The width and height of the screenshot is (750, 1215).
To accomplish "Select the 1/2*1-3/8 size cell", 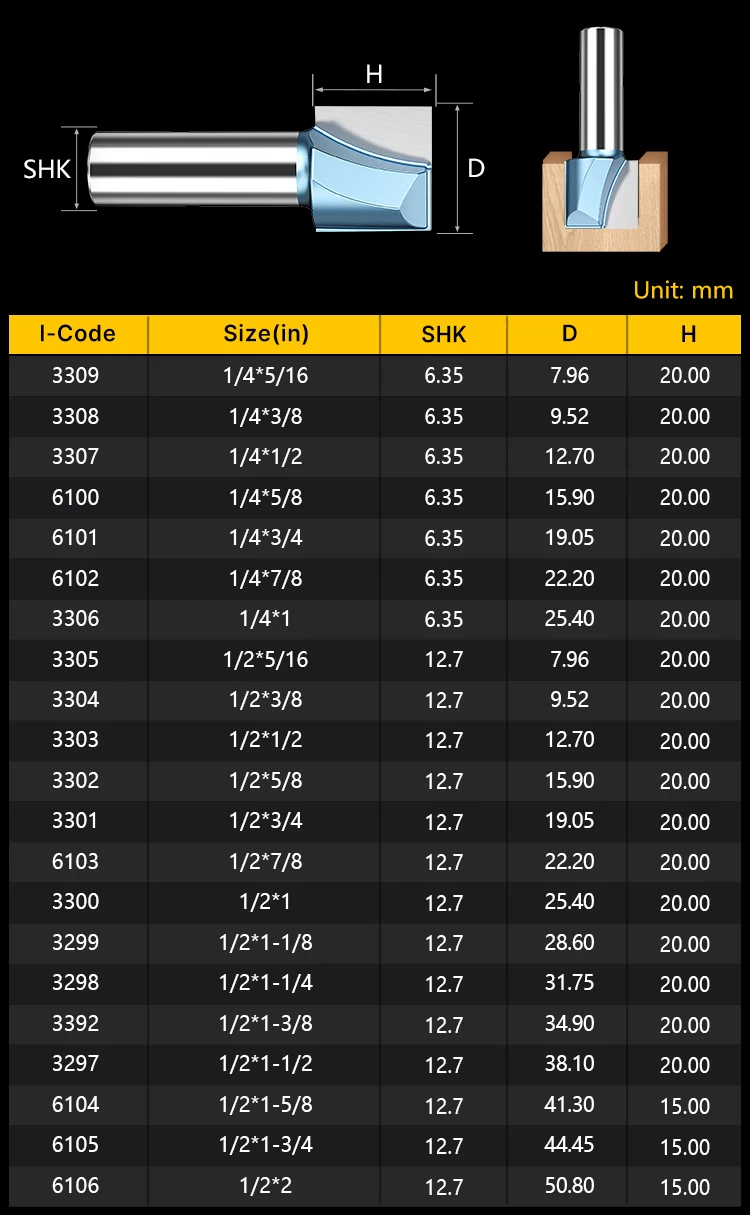I will click(x=265, y=1024).
